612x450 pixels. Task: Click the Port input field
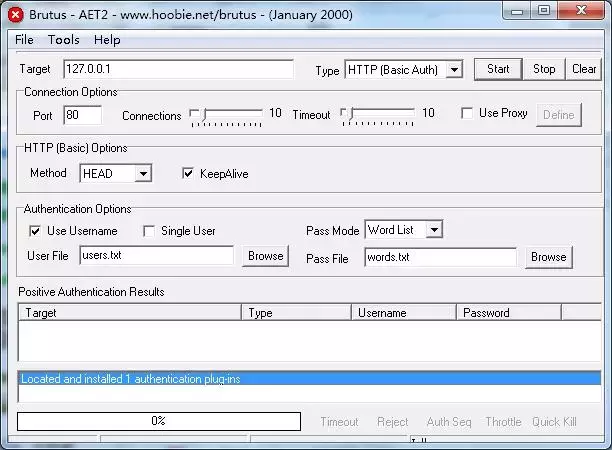click(83, 115)
